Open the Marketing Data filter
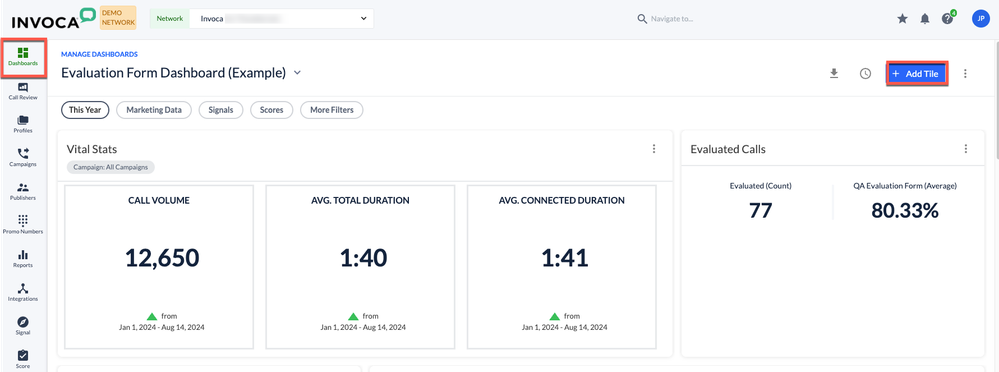Image resolution: width=999 pixels, height=372 pixels. tap(154, 110)
